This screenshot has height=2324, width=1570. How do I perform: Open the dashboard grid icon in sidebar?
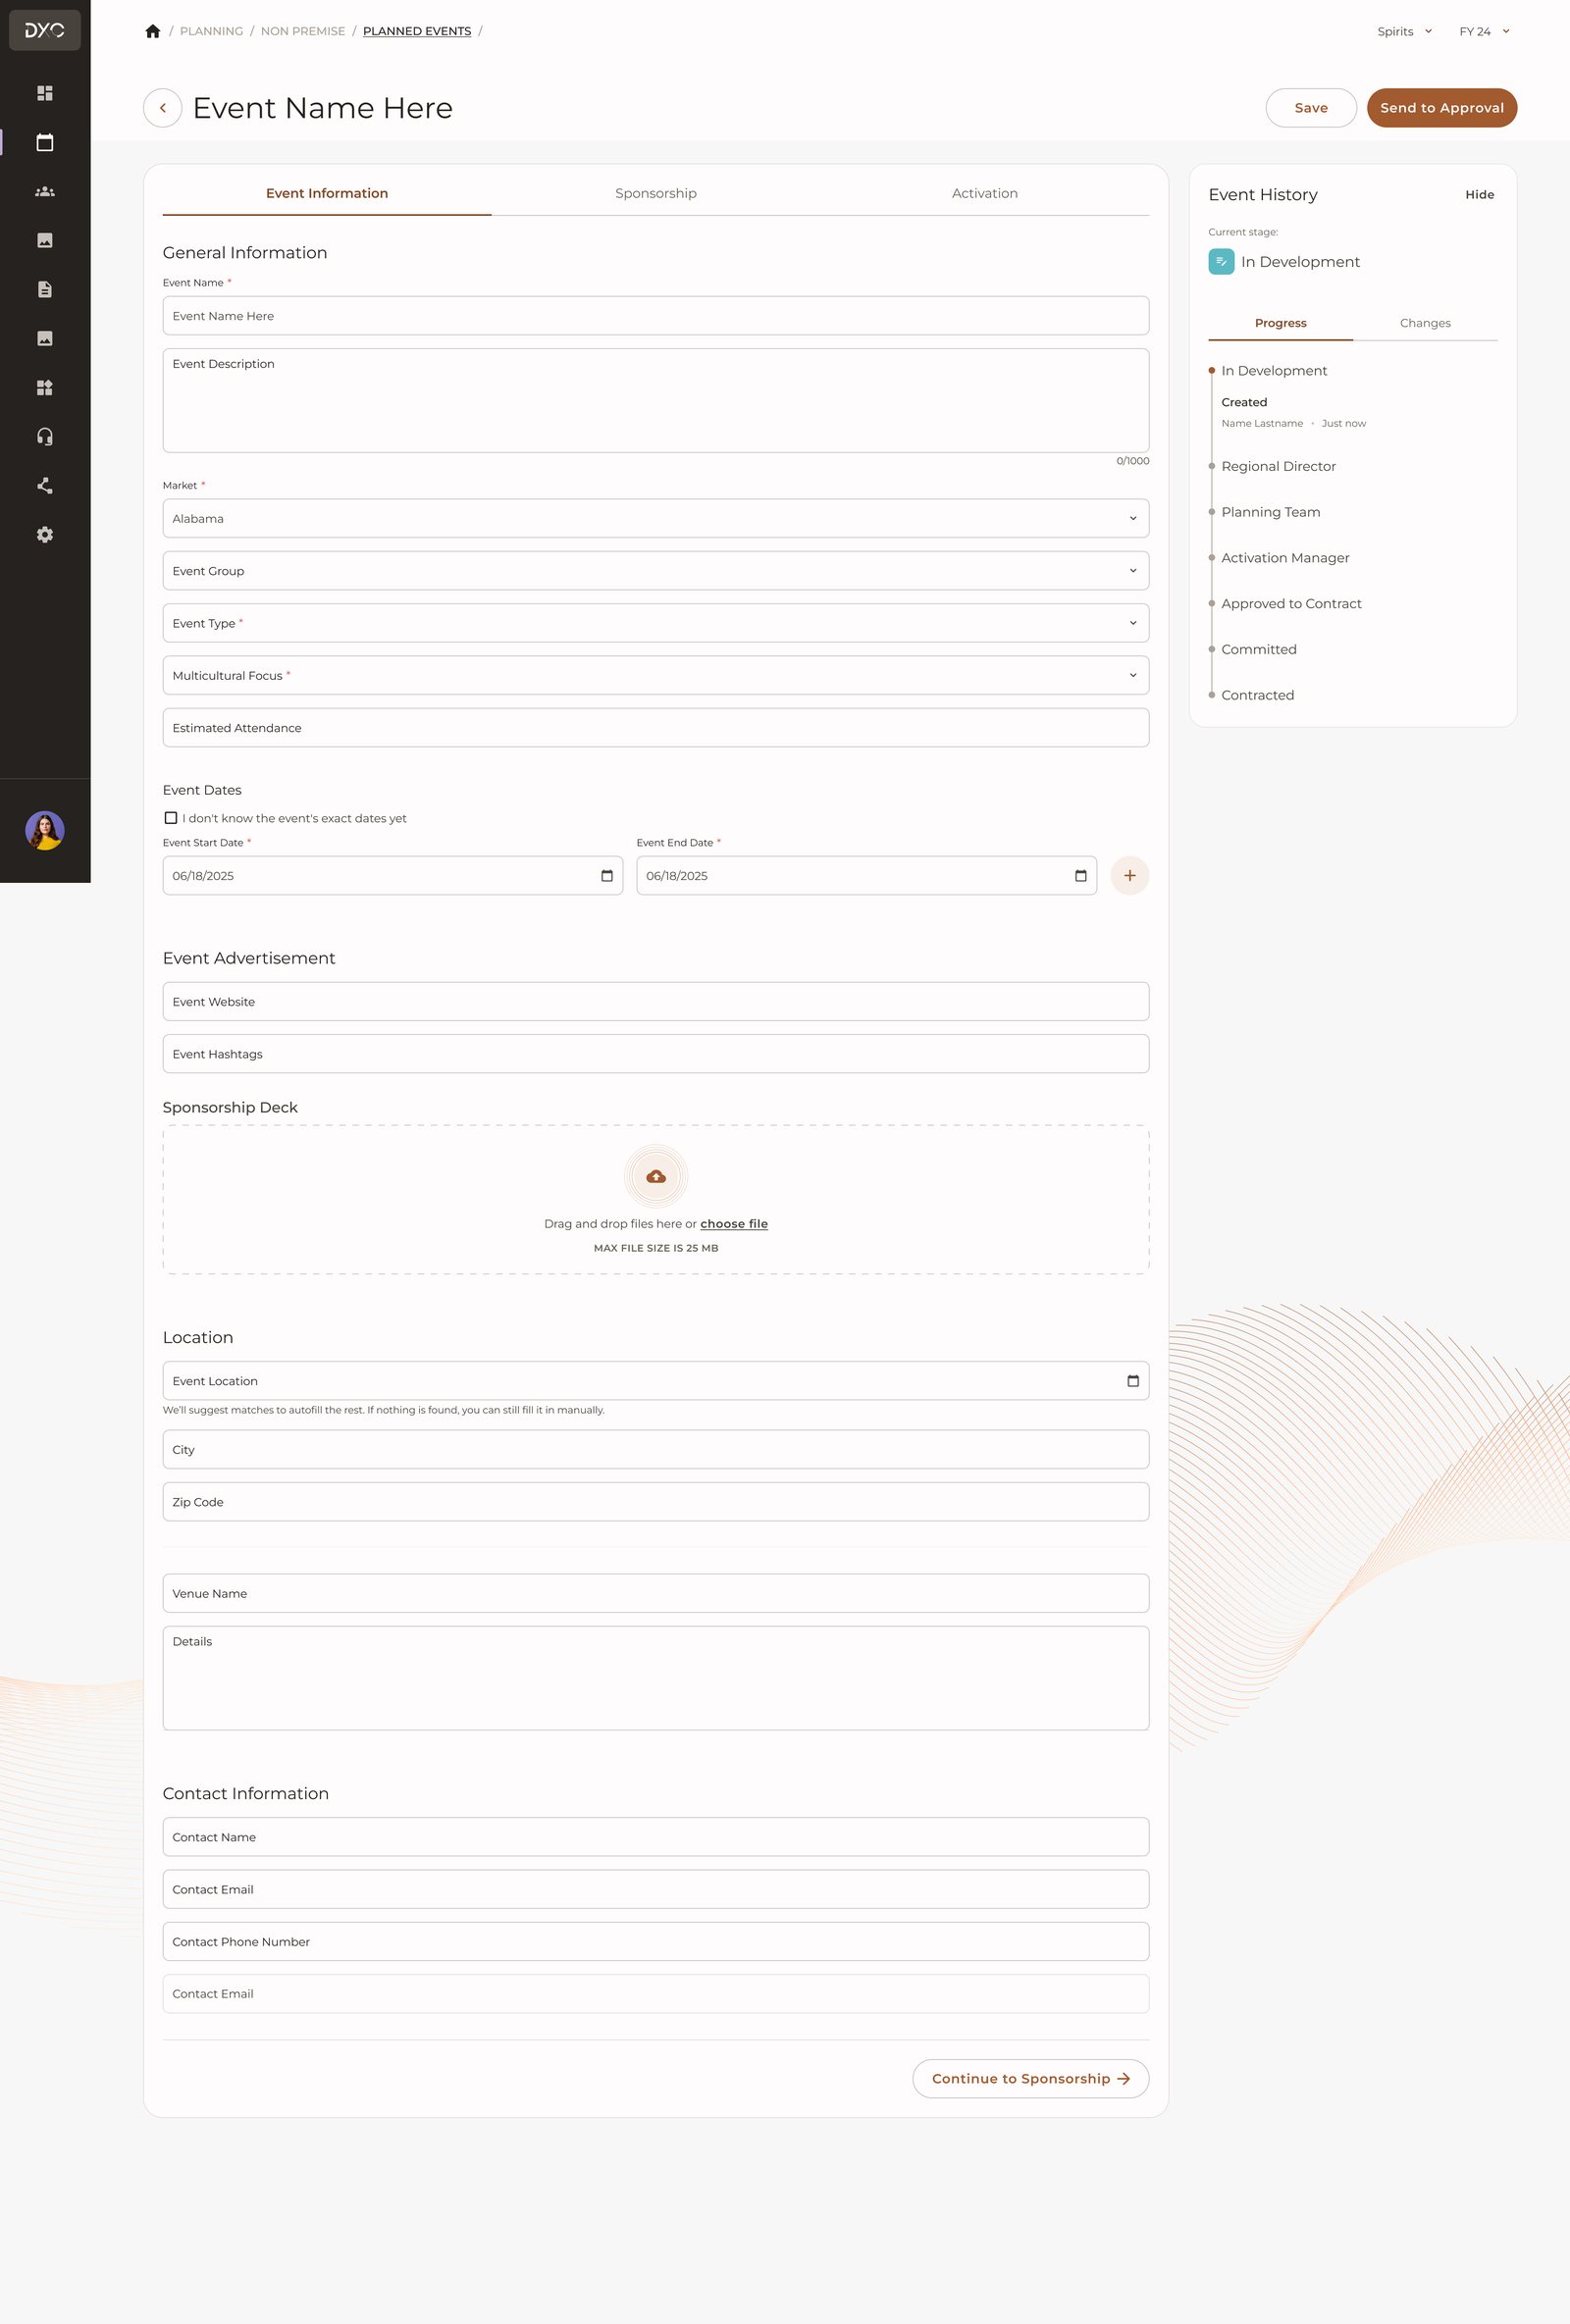tap(45, 93)
